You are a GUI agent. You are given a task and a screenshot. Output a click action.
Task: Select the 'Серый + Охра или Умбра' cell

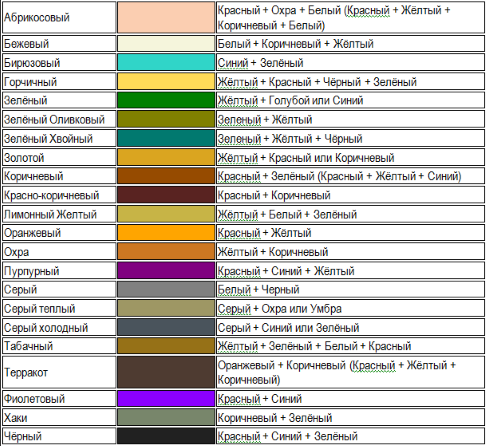pyautogui.click(x=350, y=308)
